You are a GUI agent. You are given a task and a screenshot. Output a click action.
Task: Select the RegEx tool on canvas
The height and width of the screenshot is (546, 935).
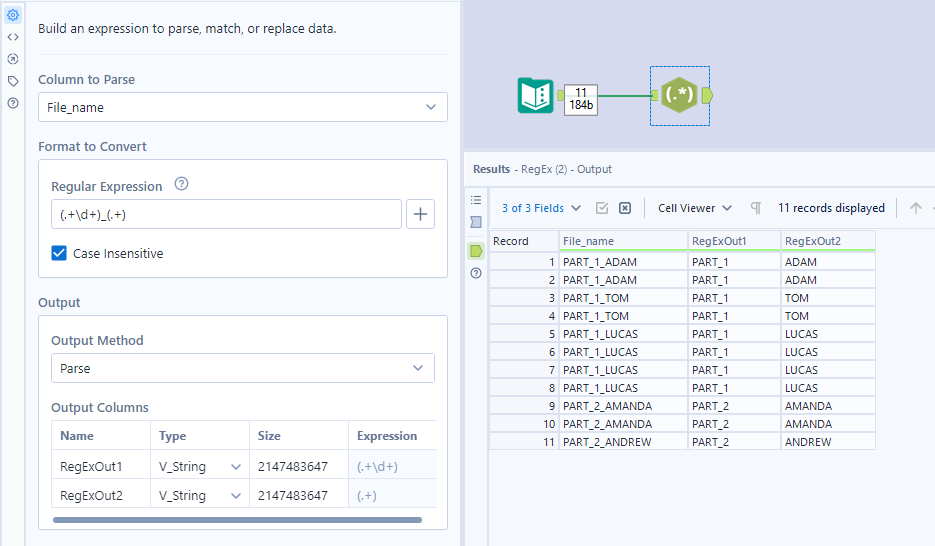point(680,95)
